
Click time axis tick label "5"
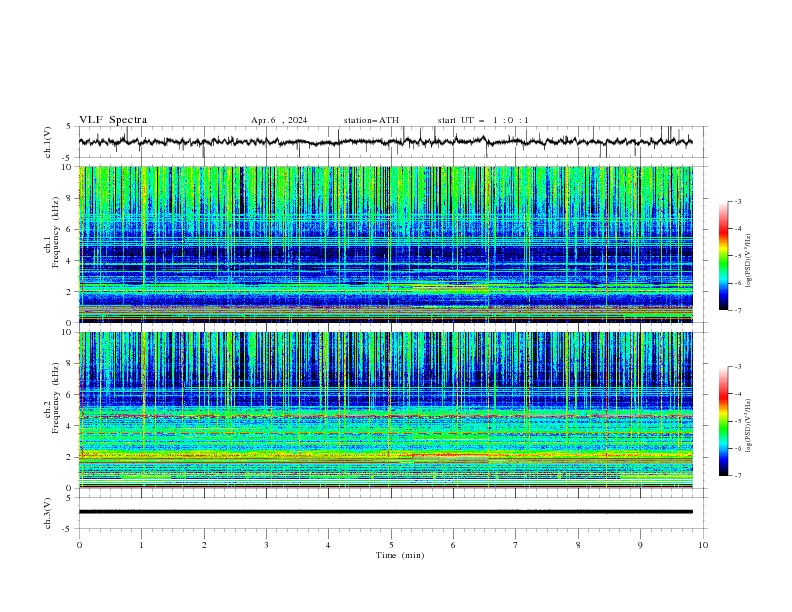(x=391, y=545)
